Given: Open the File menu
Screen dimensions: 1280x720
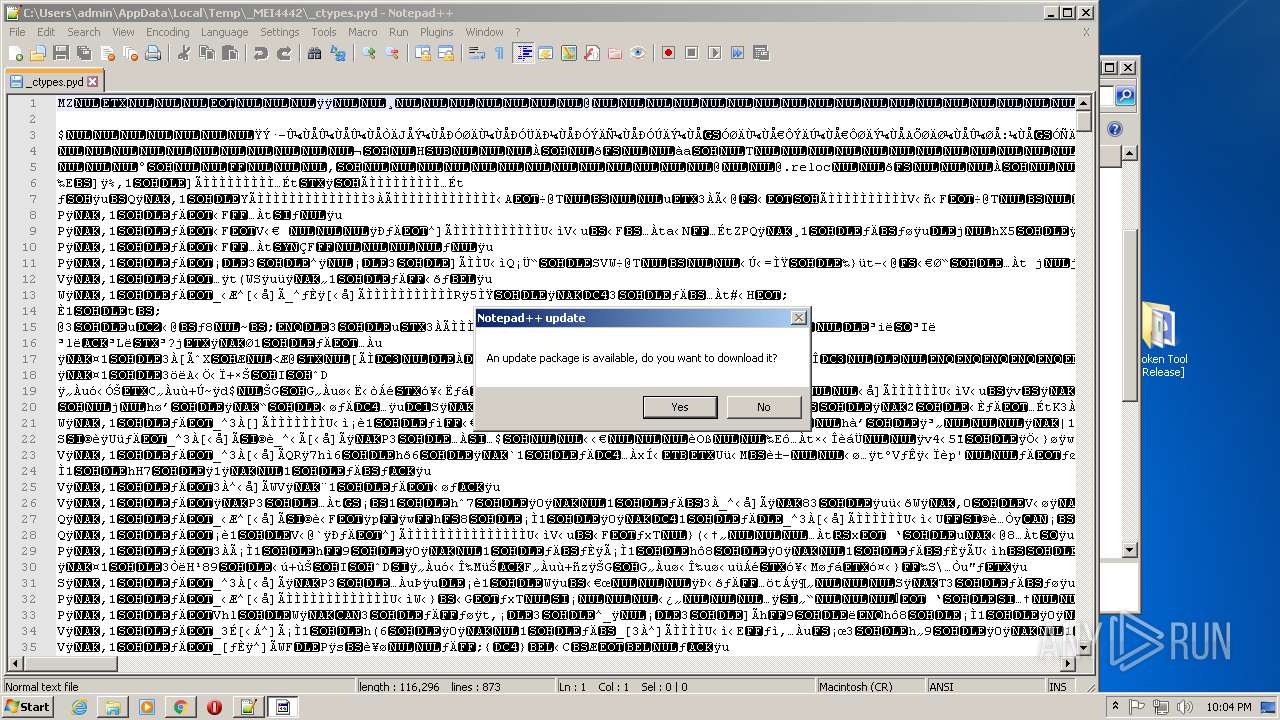Looking at the screenshot, I should 18,32.
